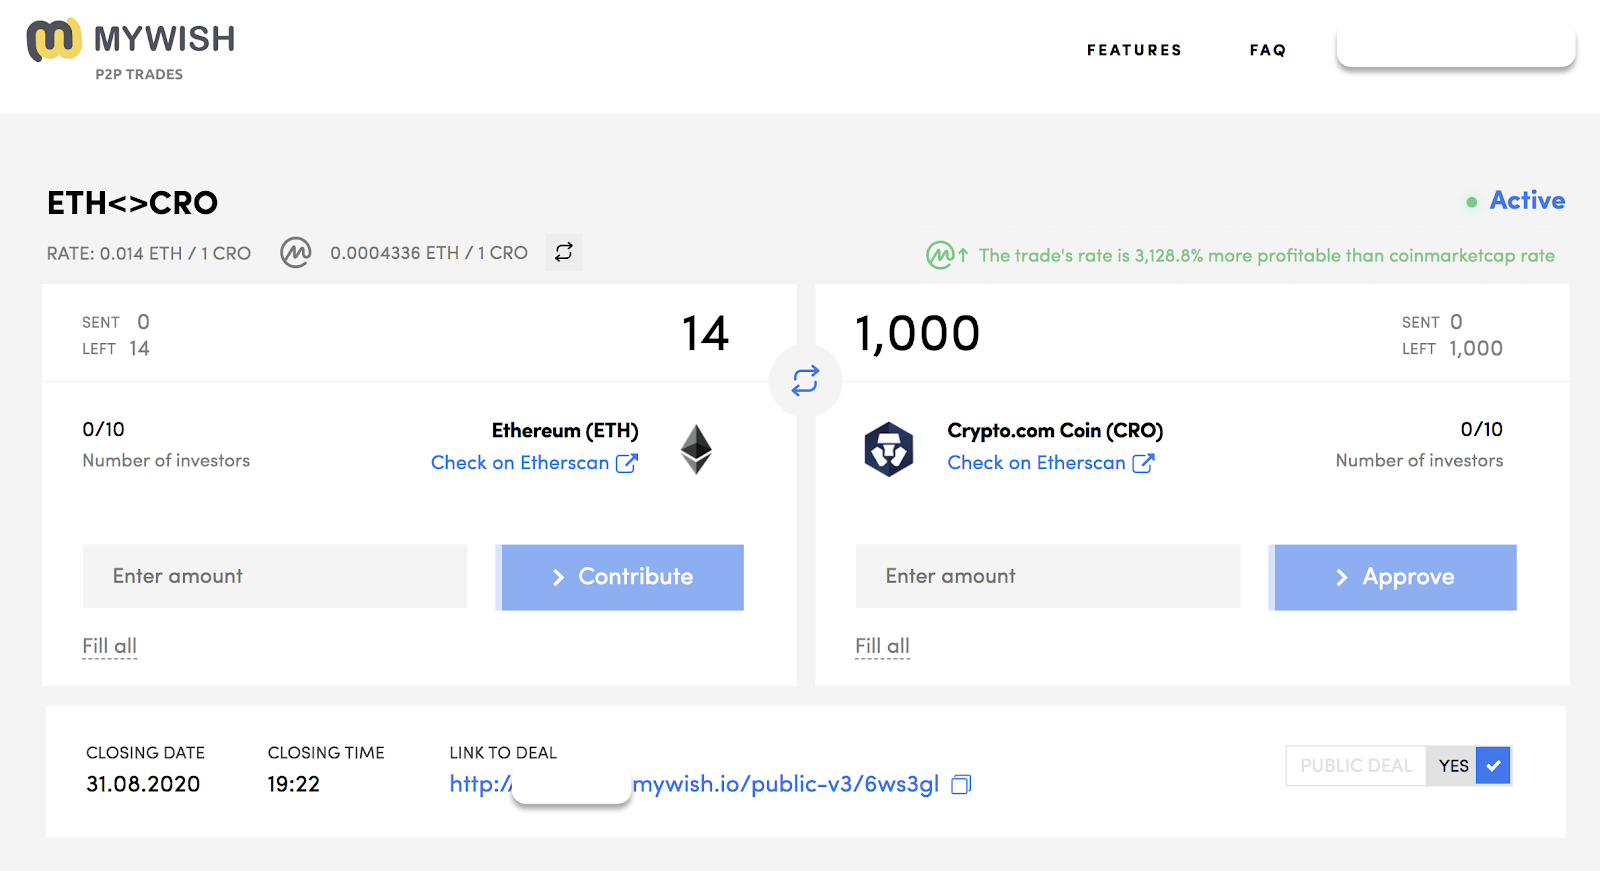Focus the CRO Enter amount field
The height and width of the screenshot is (871, 1600).
(x=1048, y=576)
